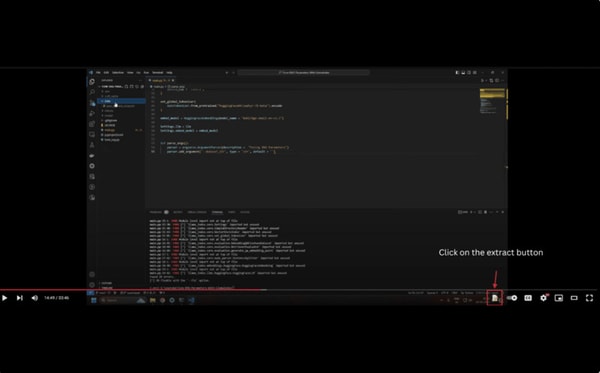The image size is (600, 373).
Task: Open File Explorer on the Windows taskbar
Action: point(153,300)
